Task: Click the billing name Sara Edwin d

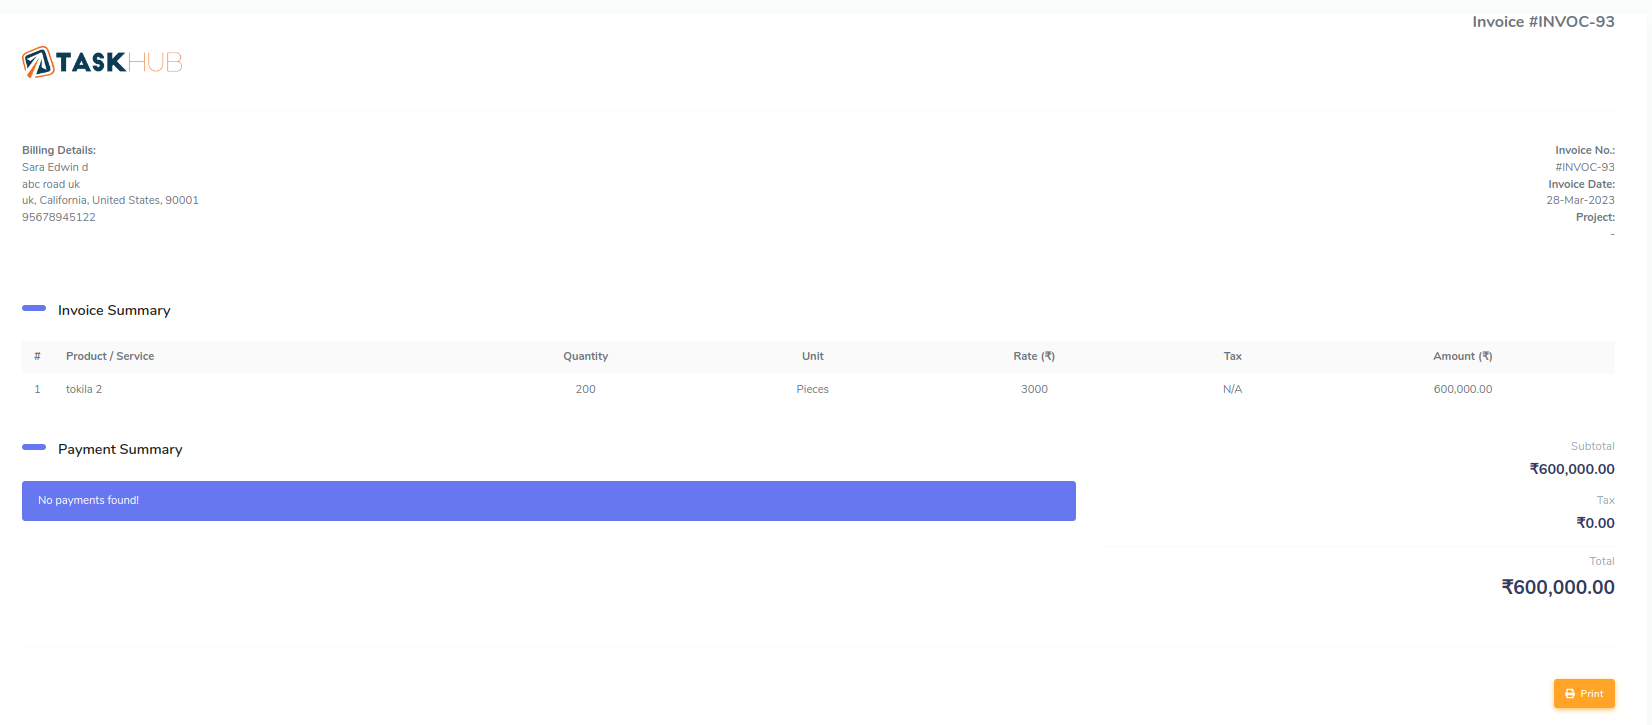Action: point(55,168)
